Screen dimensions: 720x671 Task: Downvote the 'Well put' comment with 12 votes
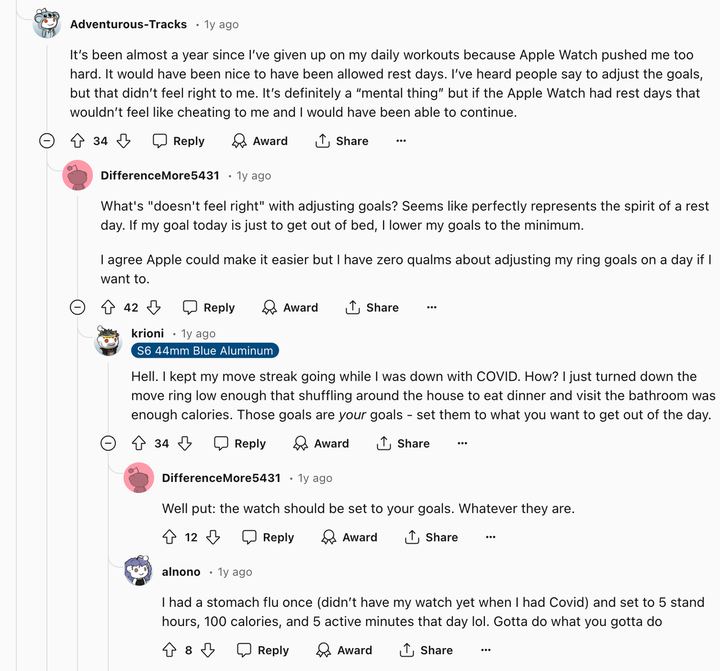click(213, 537)
